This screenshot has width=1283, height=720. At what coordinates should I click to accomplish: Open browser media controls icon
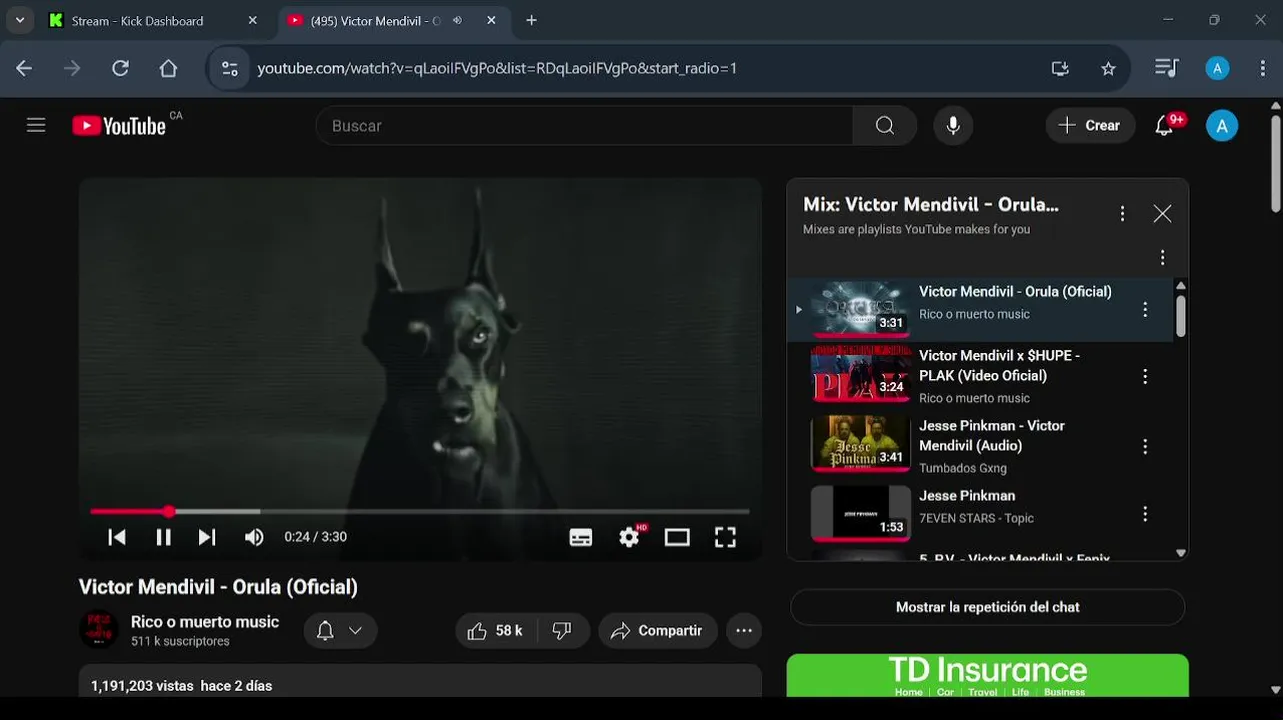point(1166,68)
